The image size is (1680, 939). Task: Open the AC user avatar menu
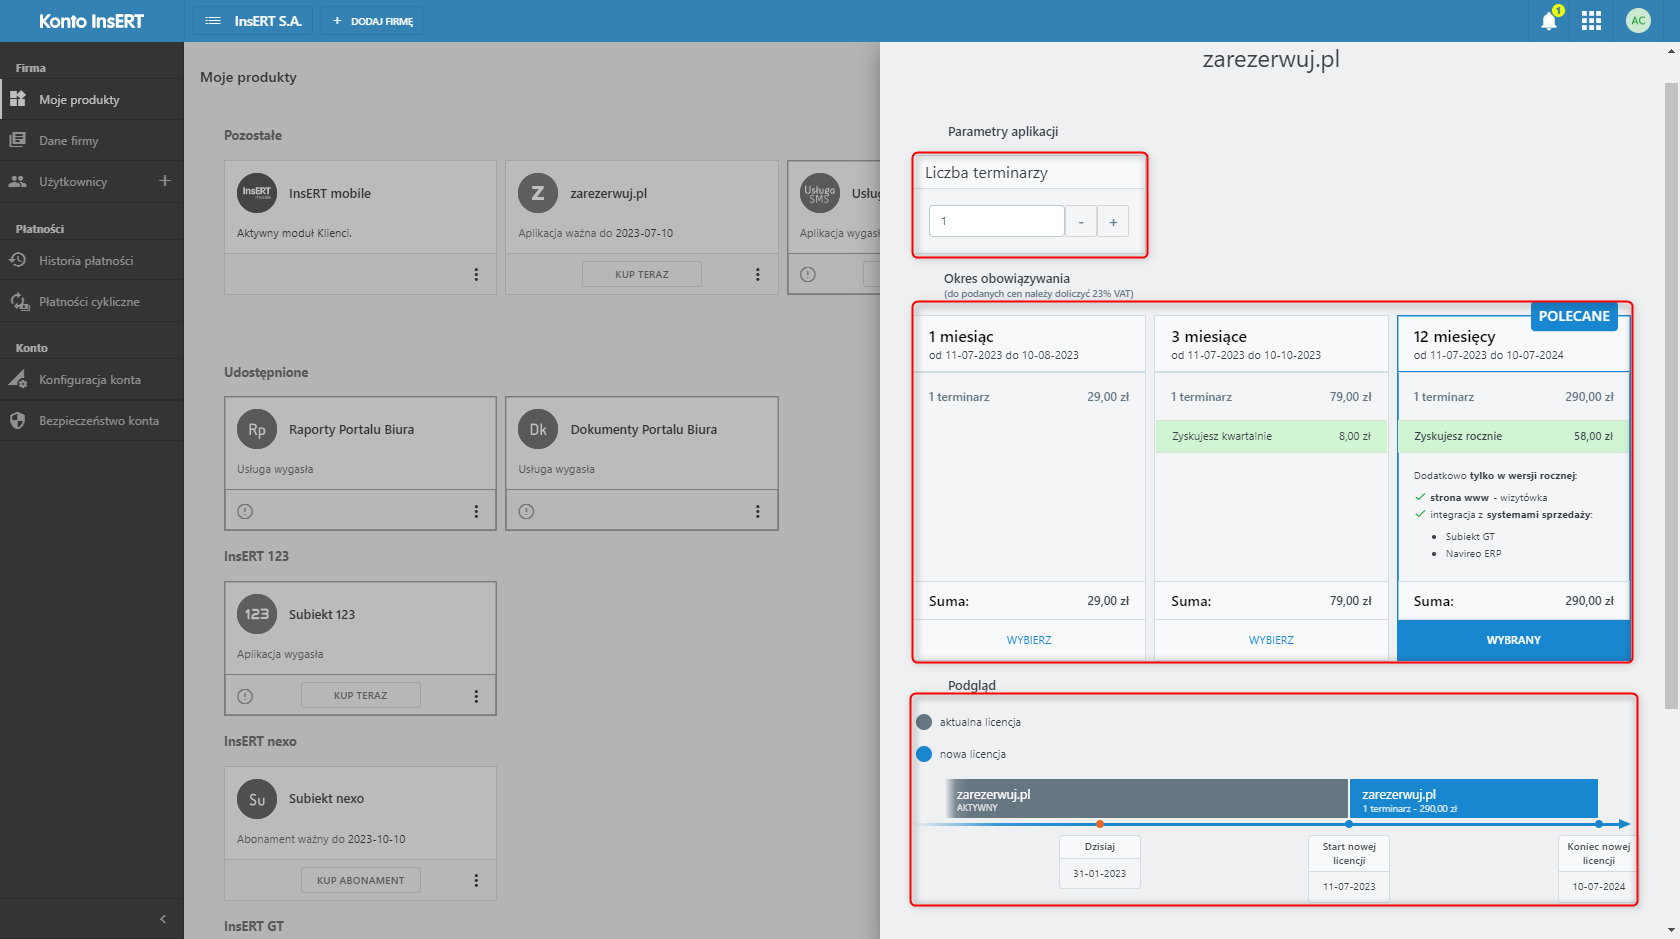(1638, 21)
